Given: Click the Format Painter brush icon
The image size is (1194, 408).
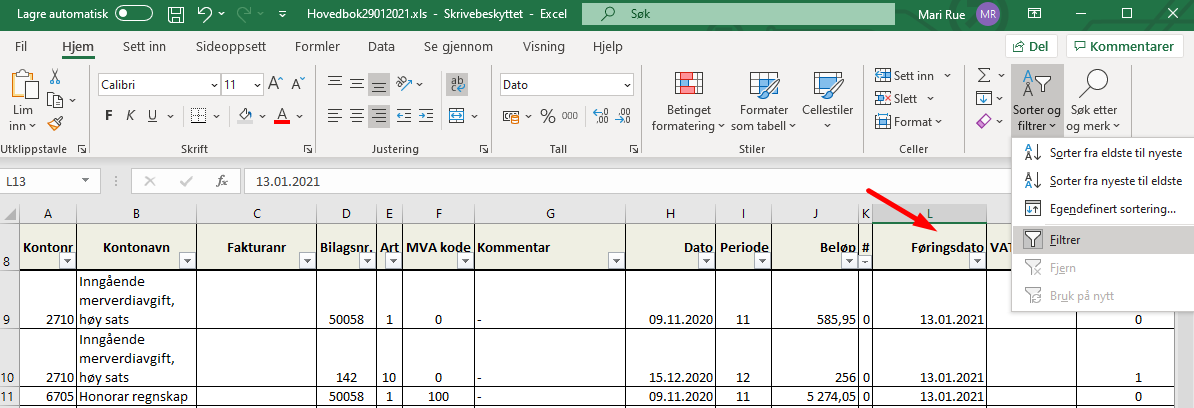Looking at the screenshot, I should coord(55,123).
